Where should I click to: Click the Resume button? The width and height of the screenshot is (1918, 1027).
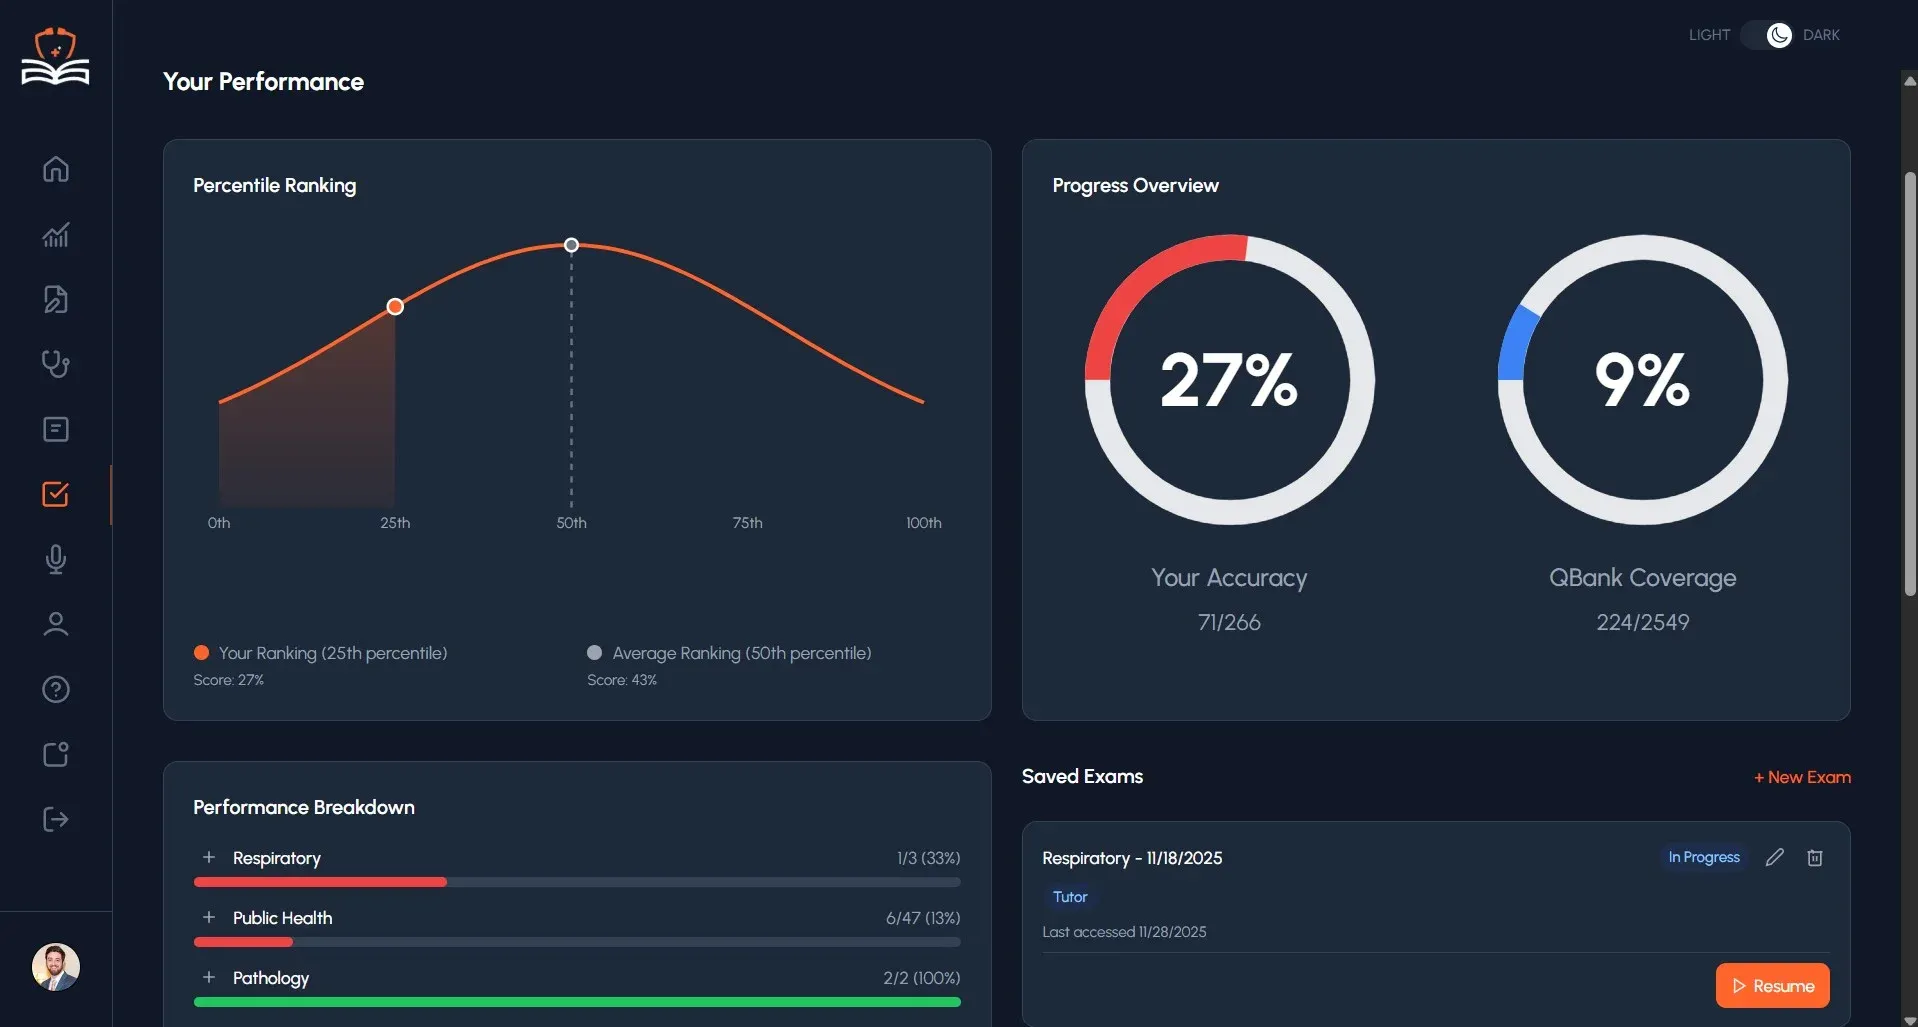(x=1772, y=985)
